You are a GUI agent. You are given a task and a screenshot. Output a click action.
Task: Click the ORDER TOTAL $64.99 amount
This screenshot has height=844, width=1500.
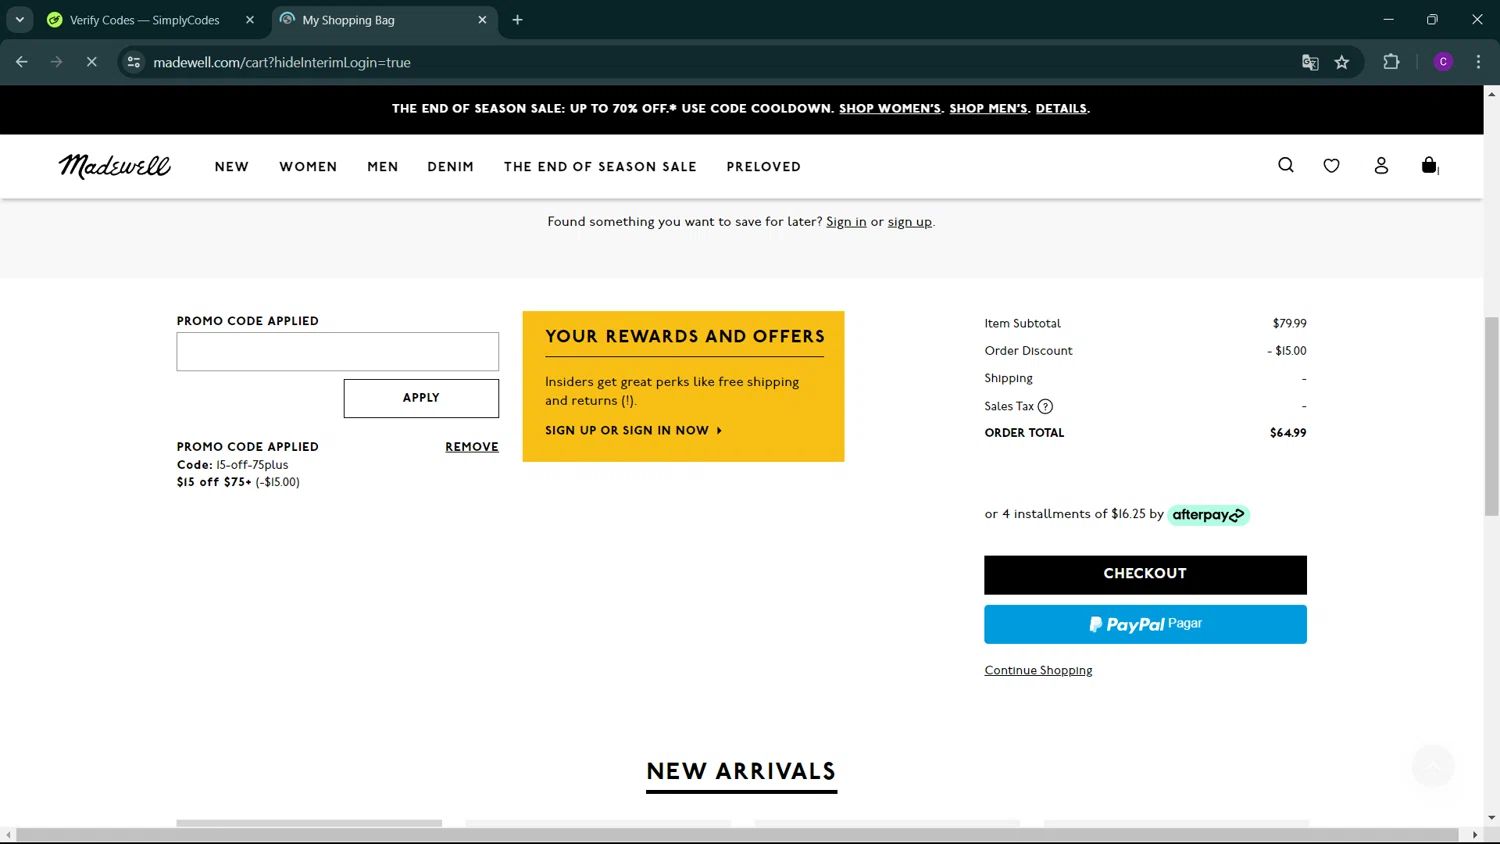point(1288,433)
